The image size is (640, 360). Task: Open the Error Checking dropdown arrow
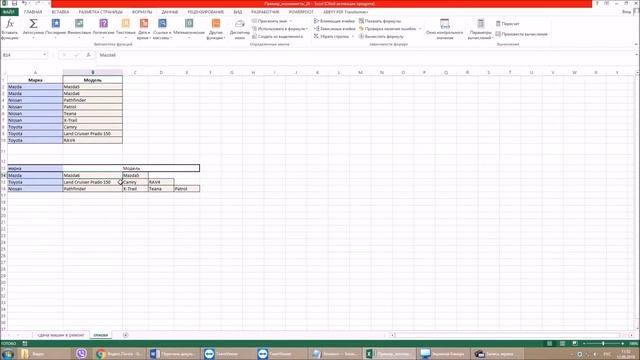point(420,29)
